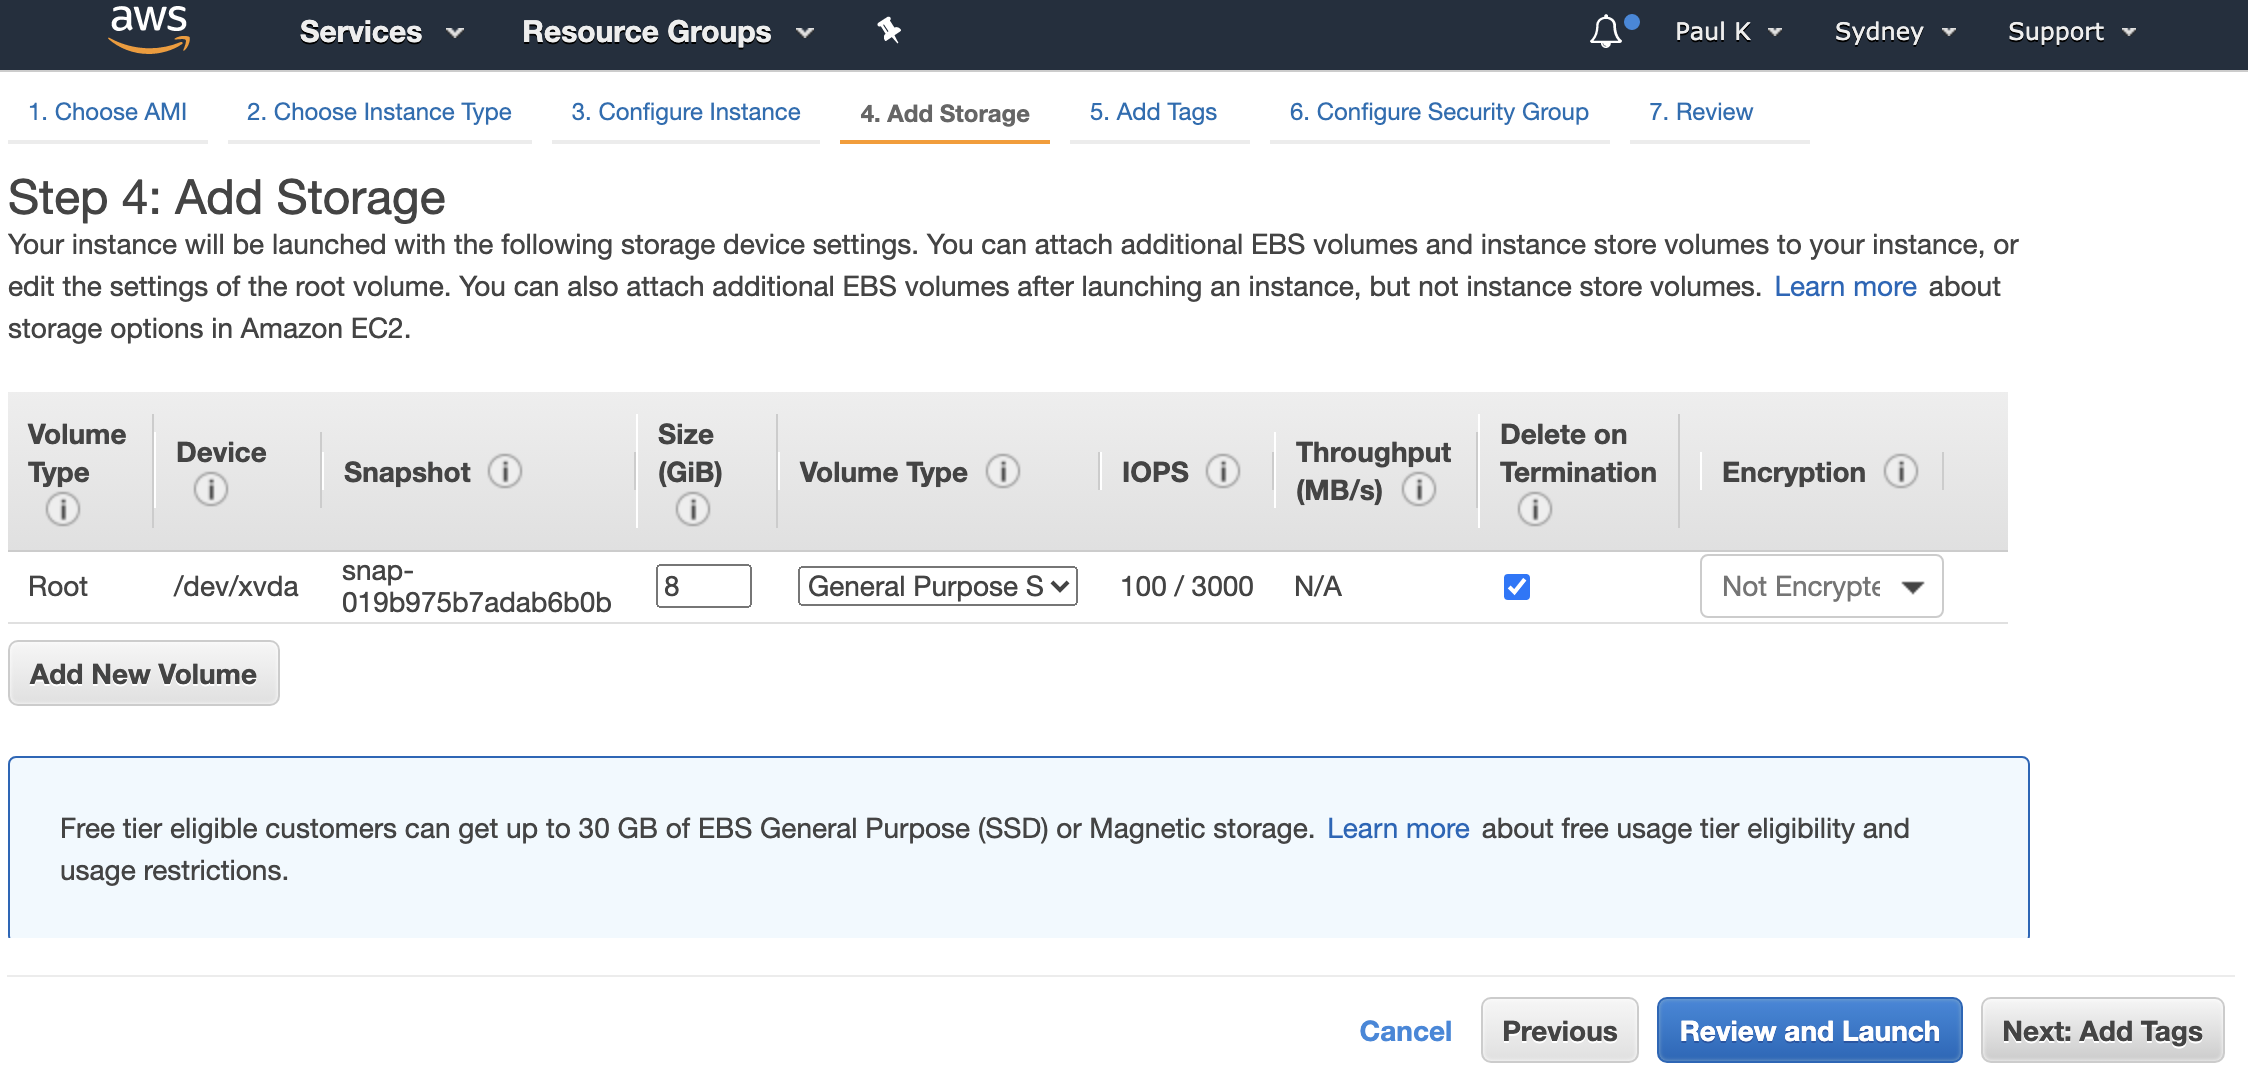Click info icon under Delete on Termination
Screen dimensions: 2248x1092
[1535, 510]
